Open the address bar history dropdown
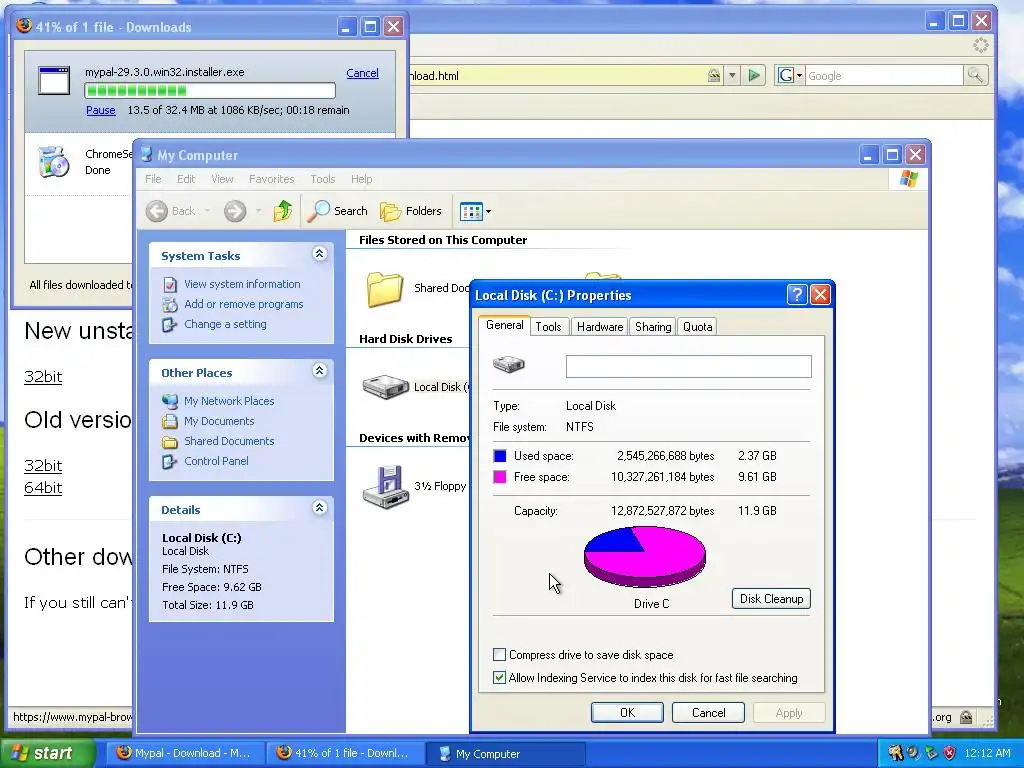The image size is (1024, 768). point(732,76)
